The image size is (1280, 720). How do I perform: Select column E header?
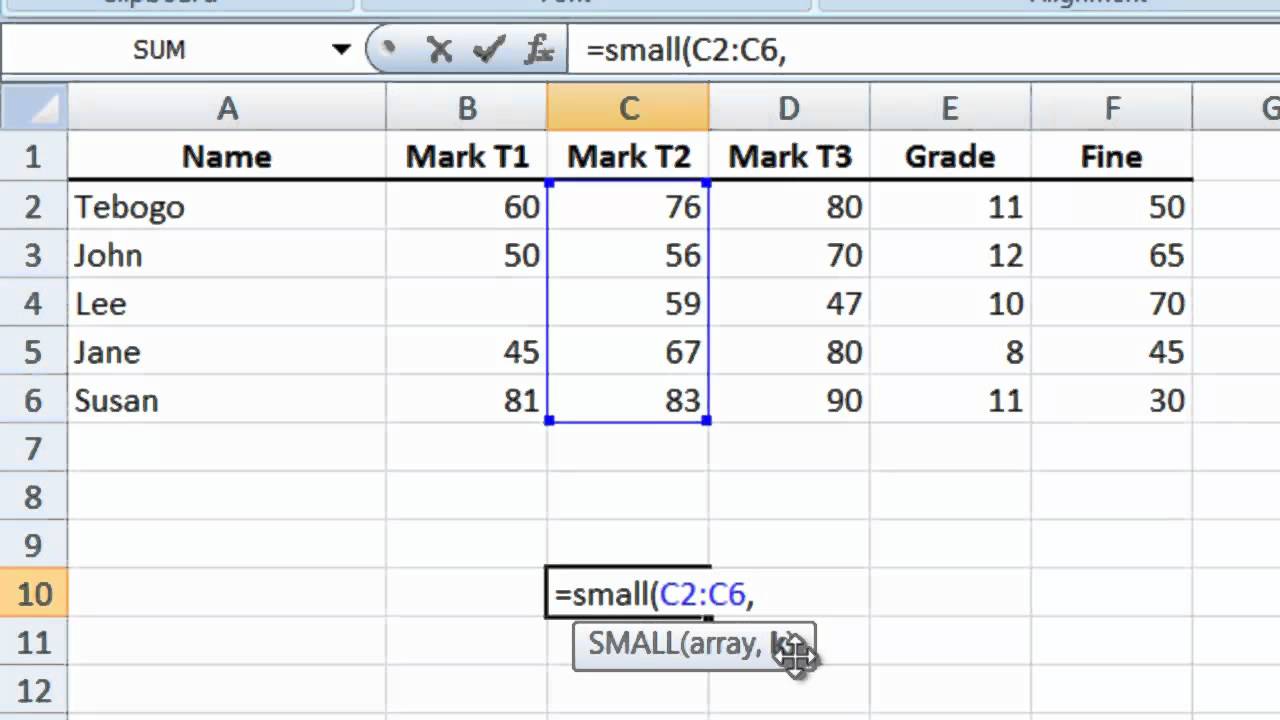pyautogui.click(x=950, y=108)
